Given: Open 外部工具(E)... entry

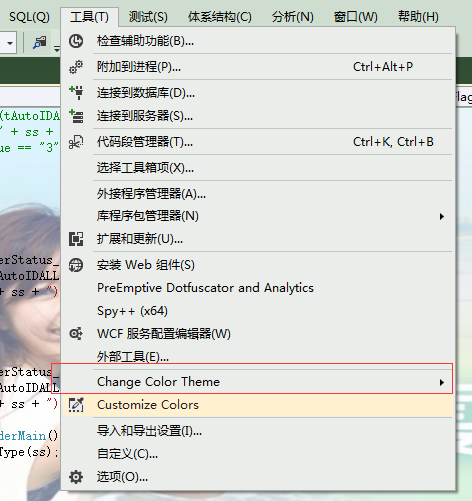Looking at the screenshot, I should [x=257, y=357].
